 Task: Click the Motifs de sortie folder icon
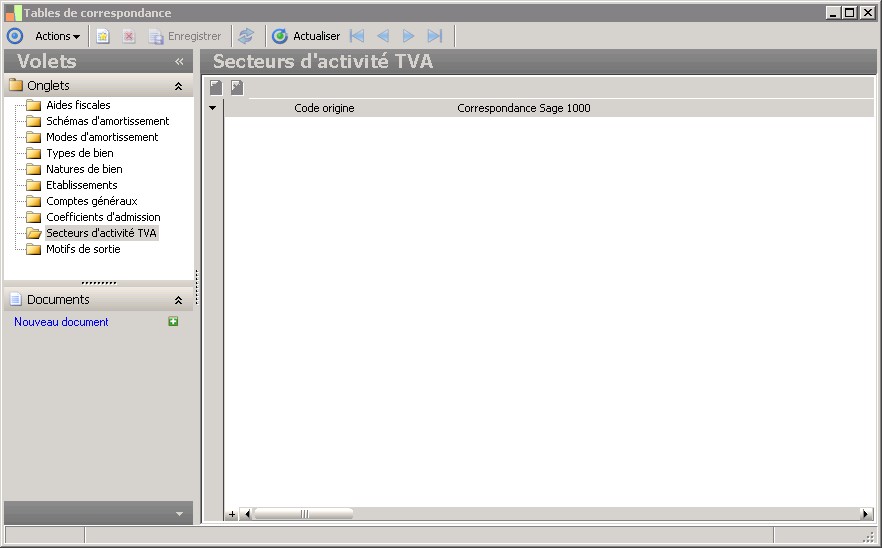pos(34,249)
